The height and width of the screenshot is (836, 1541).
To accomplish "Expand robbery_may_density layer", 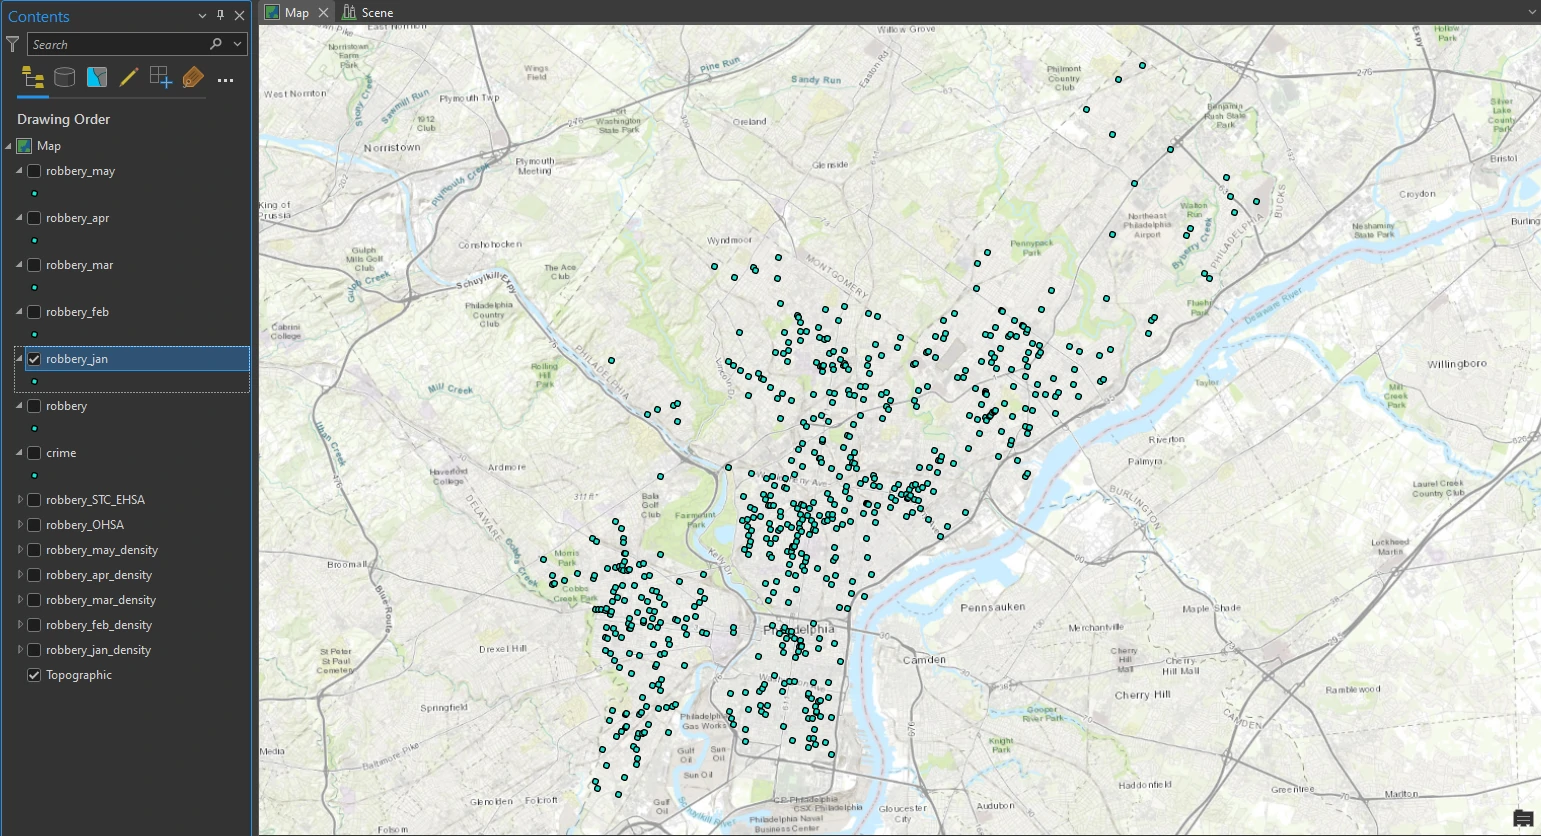I will pos(19,550).
